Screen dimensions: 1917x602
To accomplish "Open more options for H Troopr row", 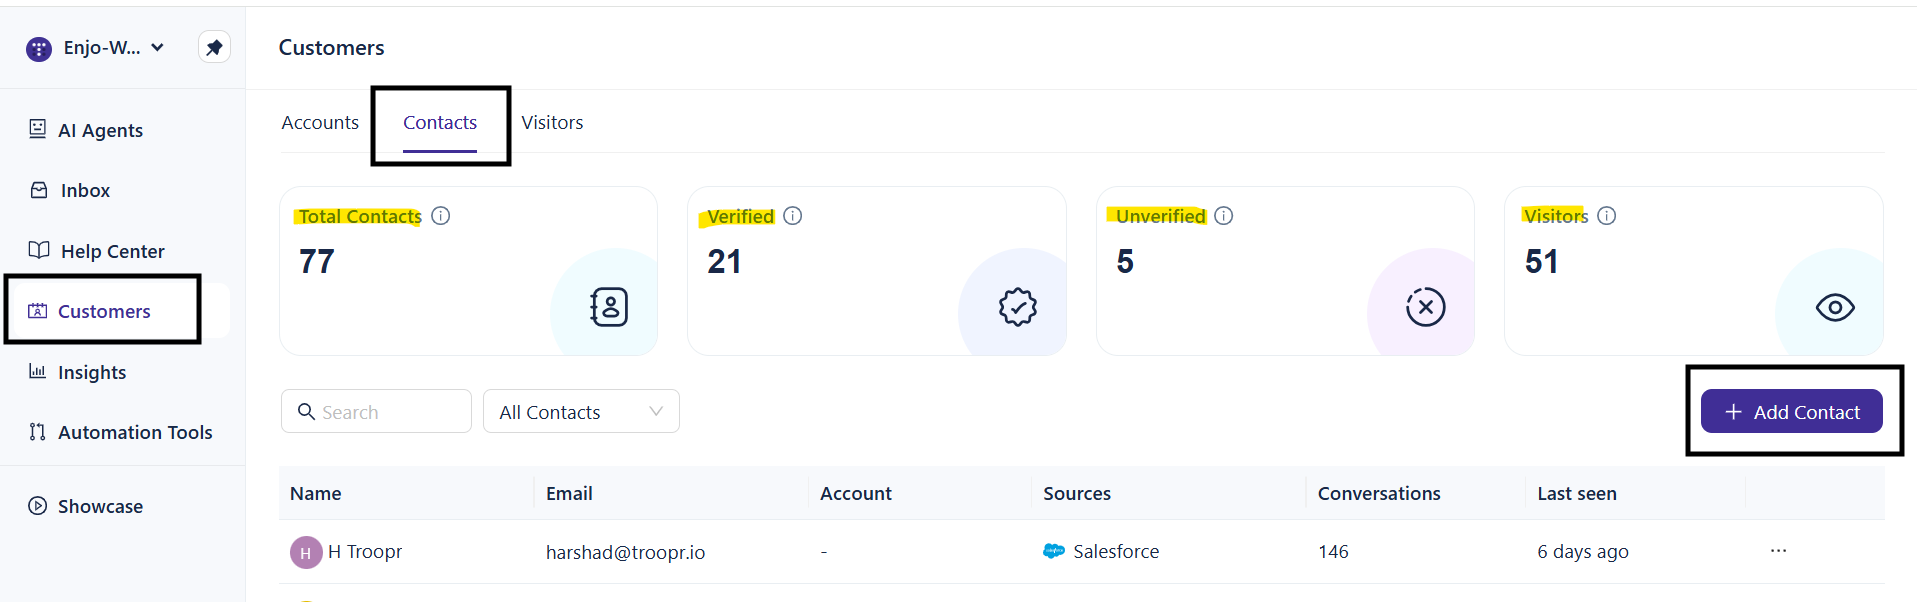I will (x=1778, y=551).
